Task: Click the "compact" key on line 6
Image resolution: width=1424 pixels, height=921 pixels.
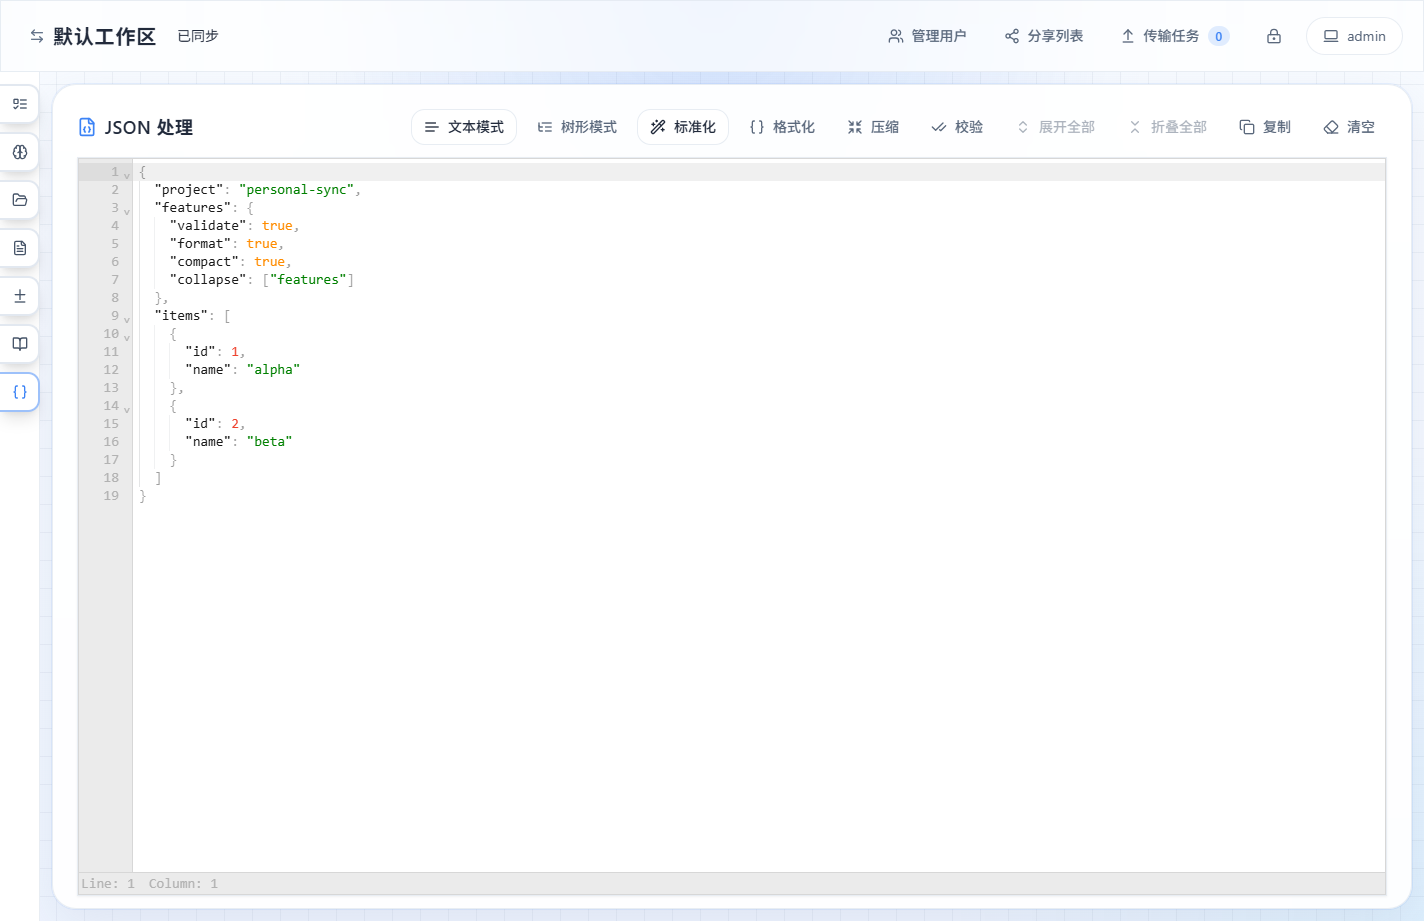Action: coord(204,262)
